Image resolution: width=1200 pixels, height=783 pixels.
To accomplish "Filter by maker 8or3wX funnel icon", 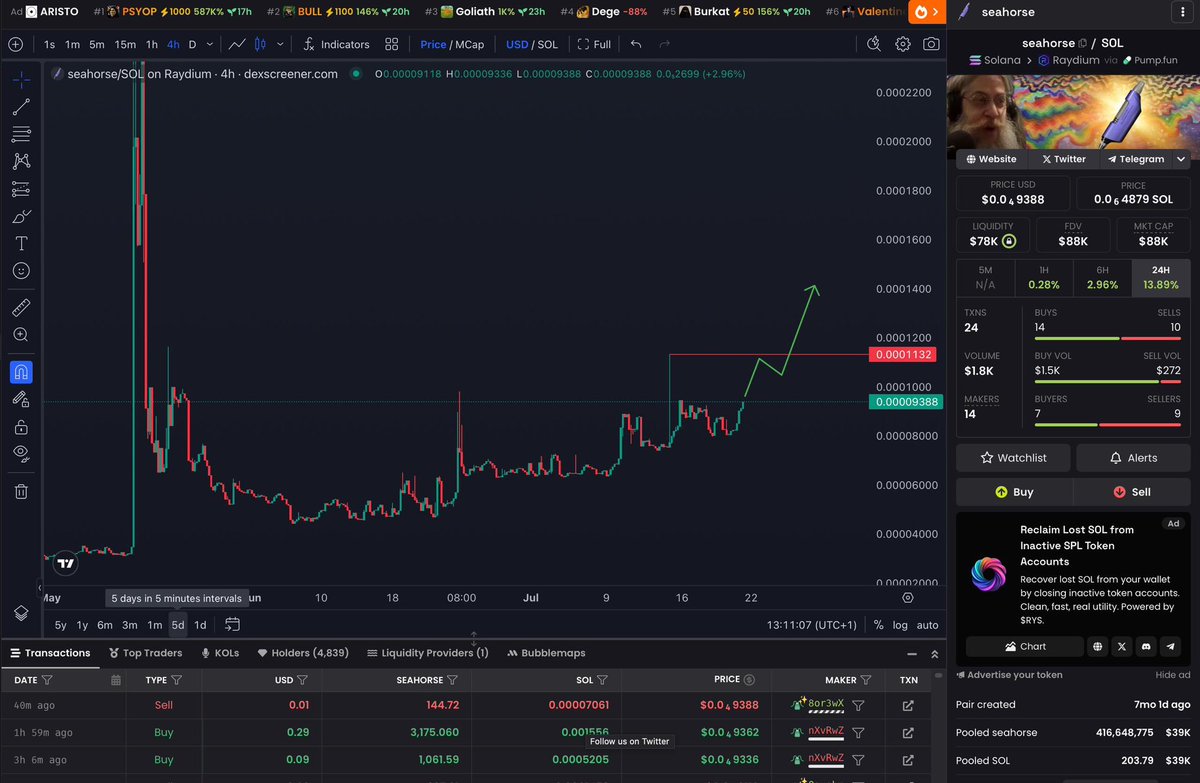I will click(858, 705).
